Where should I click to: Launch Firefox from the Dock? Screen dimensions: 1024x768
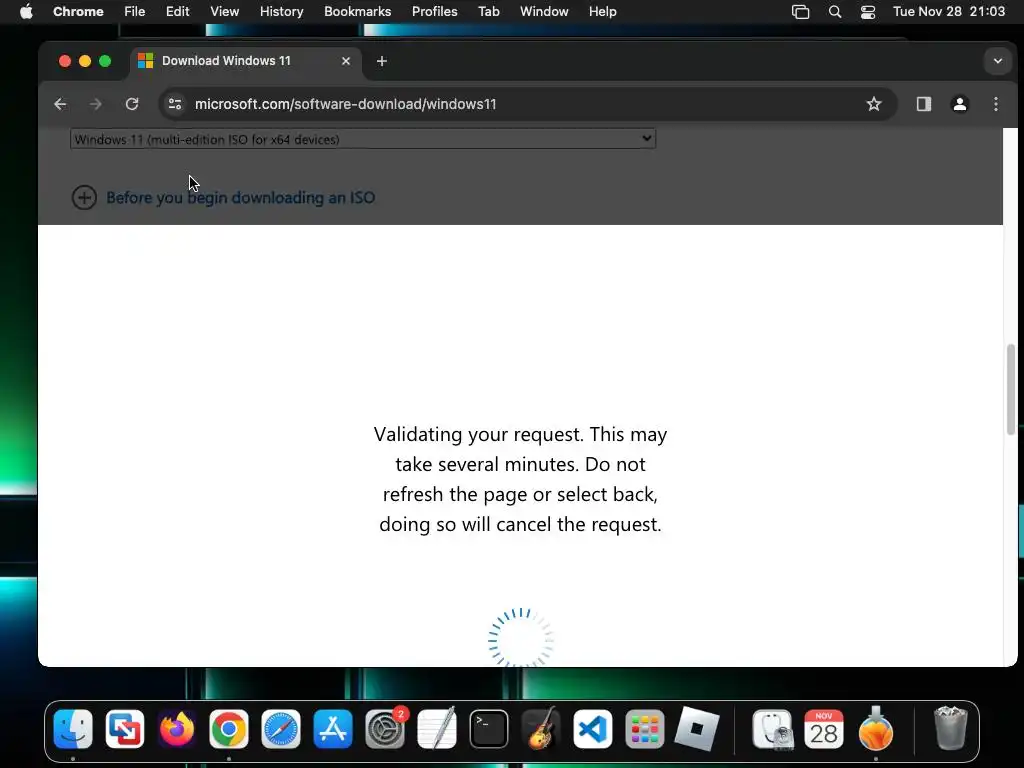(x=176, y=729)
